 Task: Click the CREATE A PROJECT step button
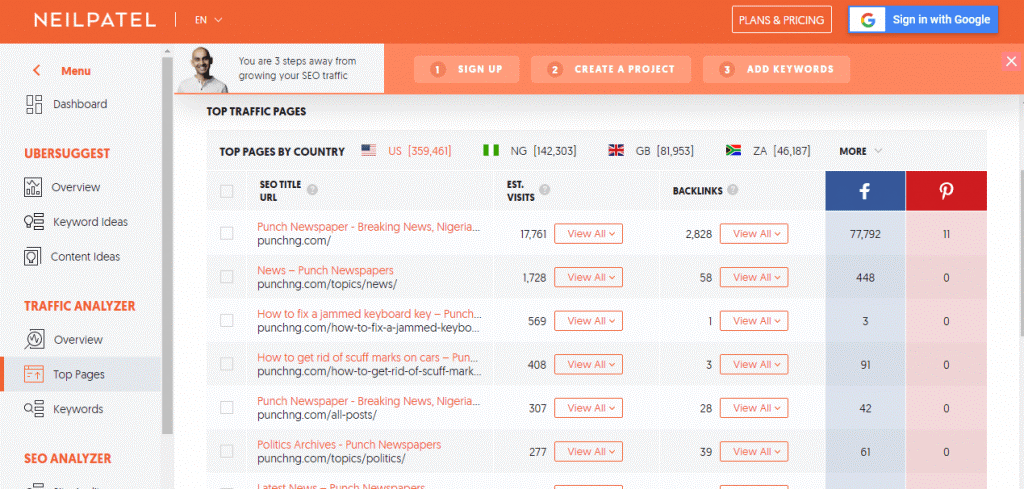tap(611, 69)
